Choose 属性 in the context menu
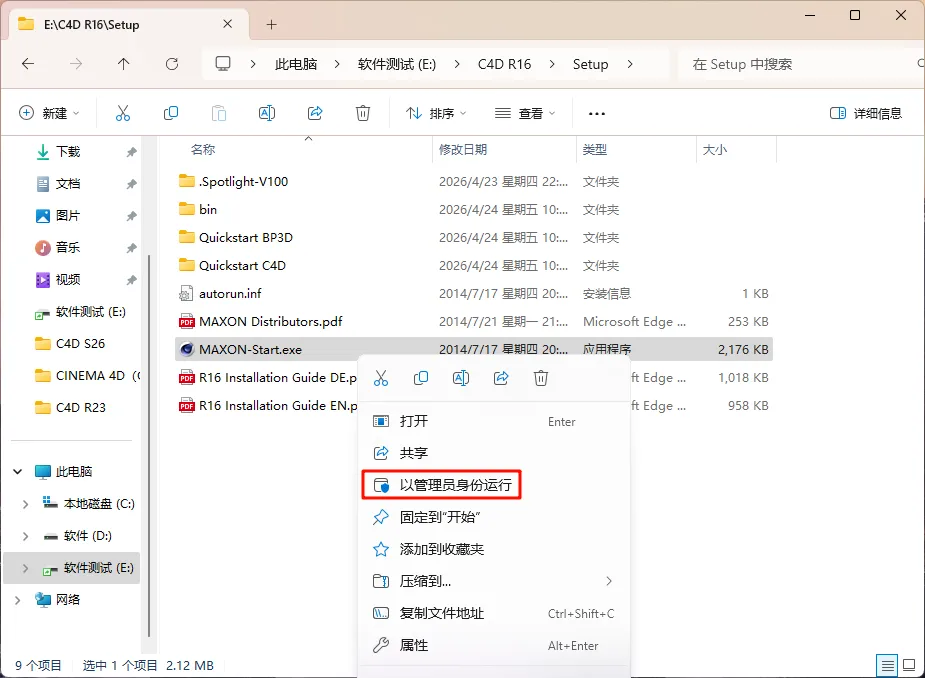This screenshot has width=925, height=678. click(x=494, y=646)
